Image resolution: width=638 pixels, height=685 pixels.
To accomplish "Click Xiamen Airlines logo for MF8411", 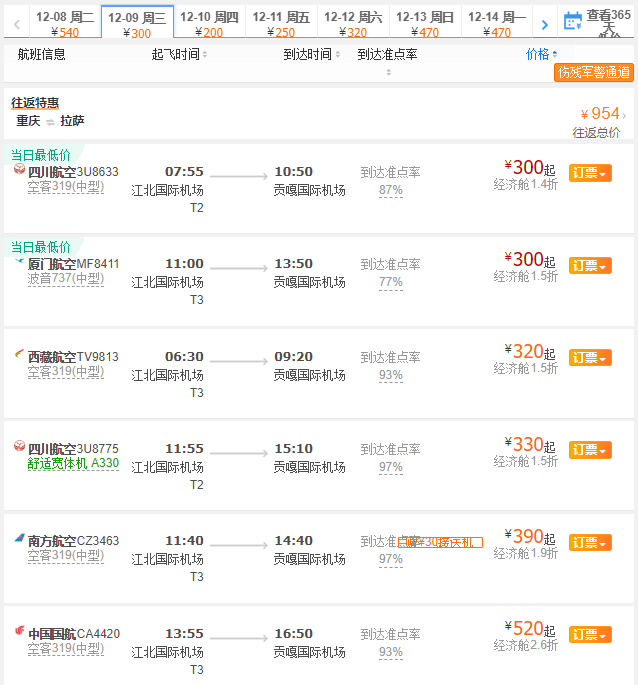I will 19,261.
